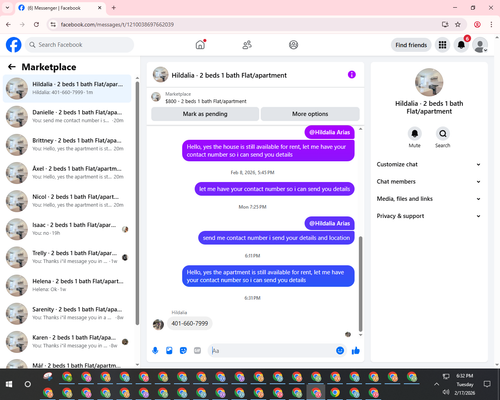This screenshot has height=400, width=500.
Task: Open Danielle conversation in list
Action: (x=67, y=116)
